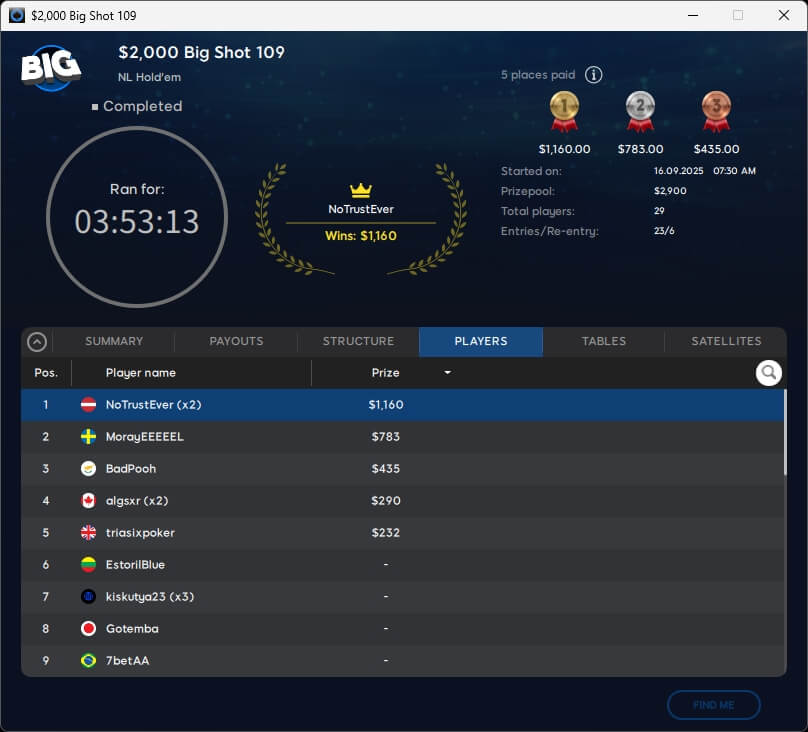
Task: Click the Canada flag beside algsxr
Action: tap(88, 501)
